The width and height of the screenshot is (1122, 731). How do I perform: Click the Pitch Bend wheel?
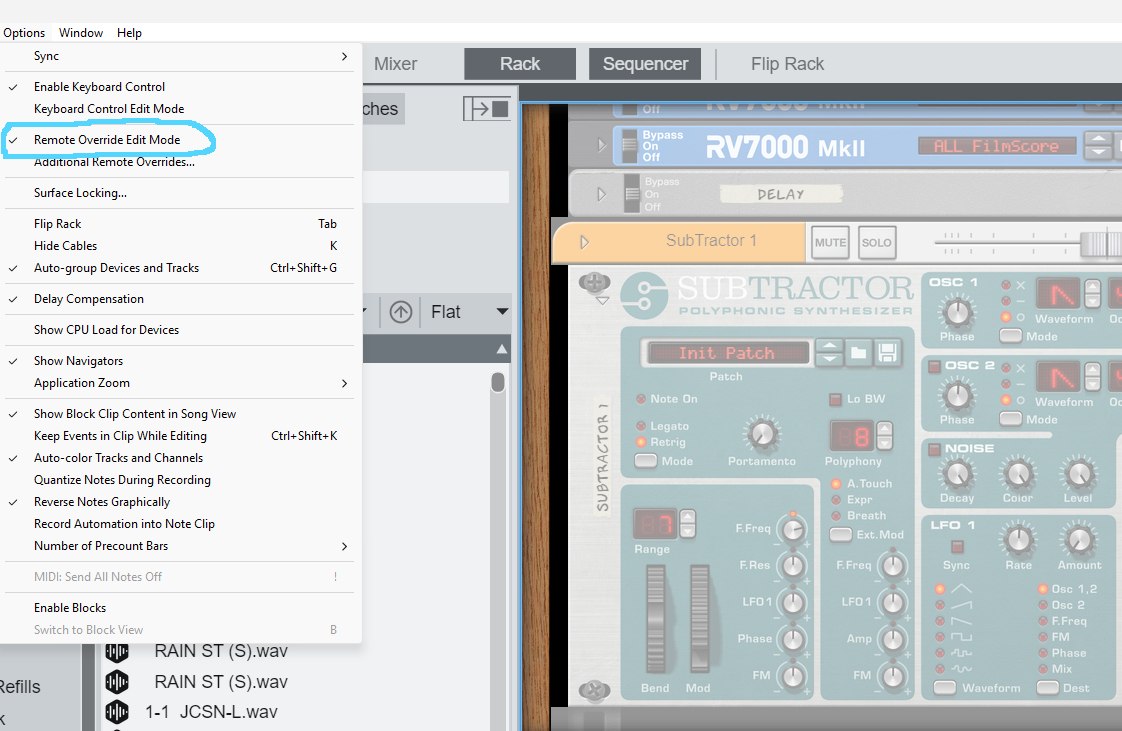pos(656,619)
